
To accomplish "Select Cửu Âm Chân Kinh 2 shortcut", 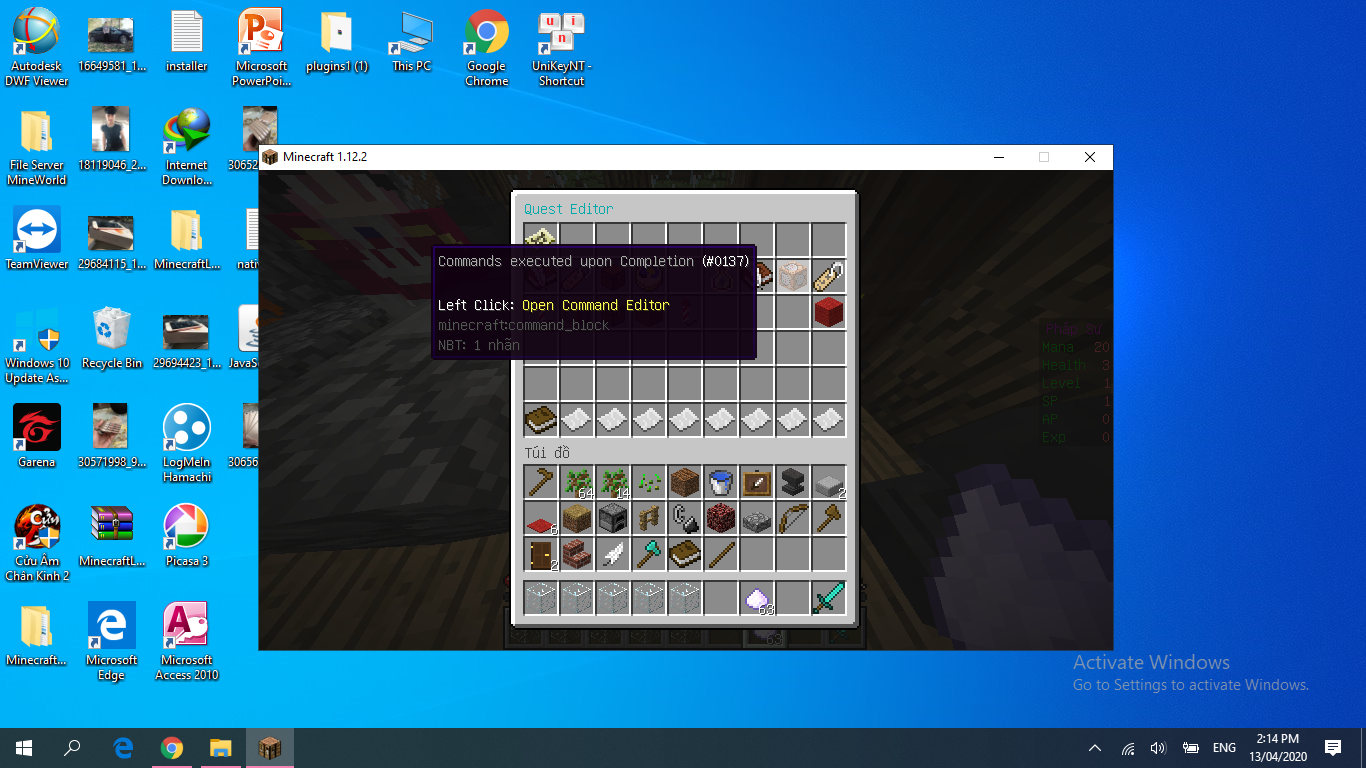I will (x=37, y=542).
